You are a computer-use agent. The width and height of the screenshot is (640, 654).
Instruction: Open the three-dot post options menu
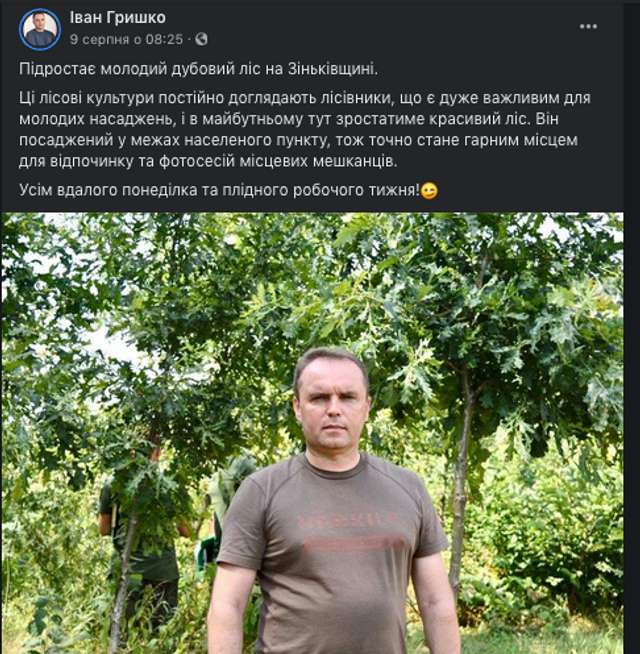[588, 27]
